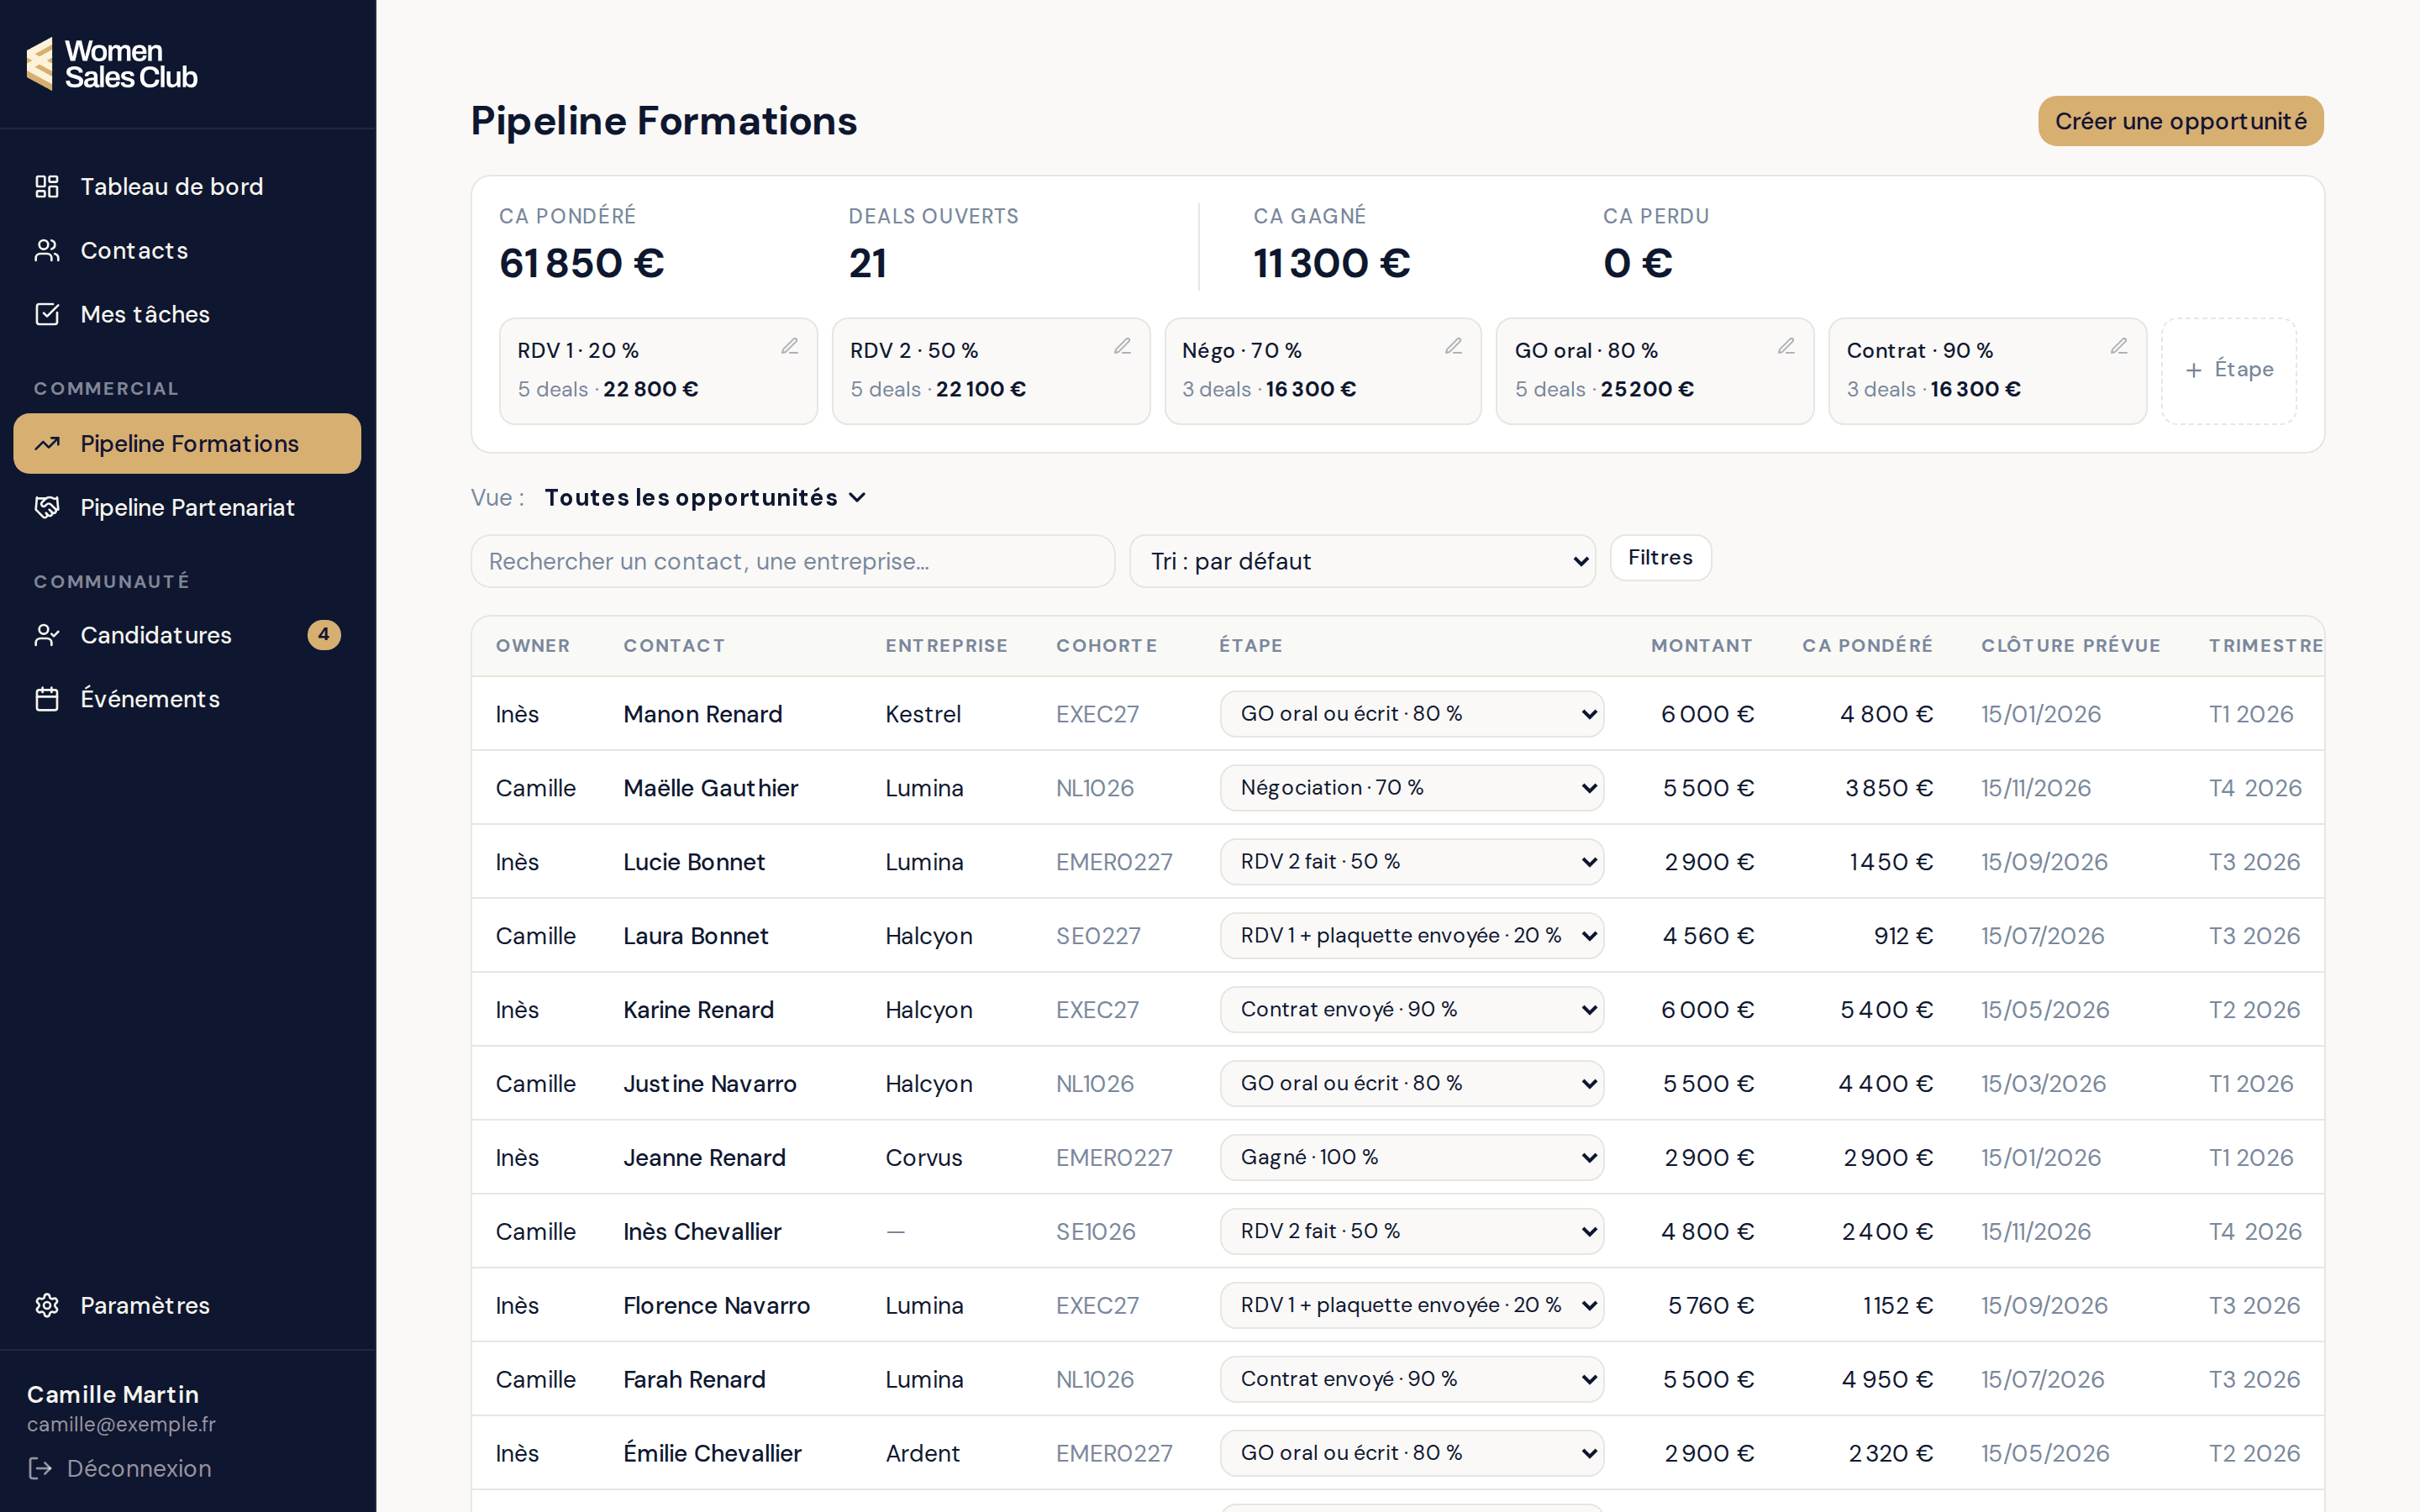Open Pipeline Partenariat in the sidebar
This screenshot has height=1512, width=2420.
(187, 508)
